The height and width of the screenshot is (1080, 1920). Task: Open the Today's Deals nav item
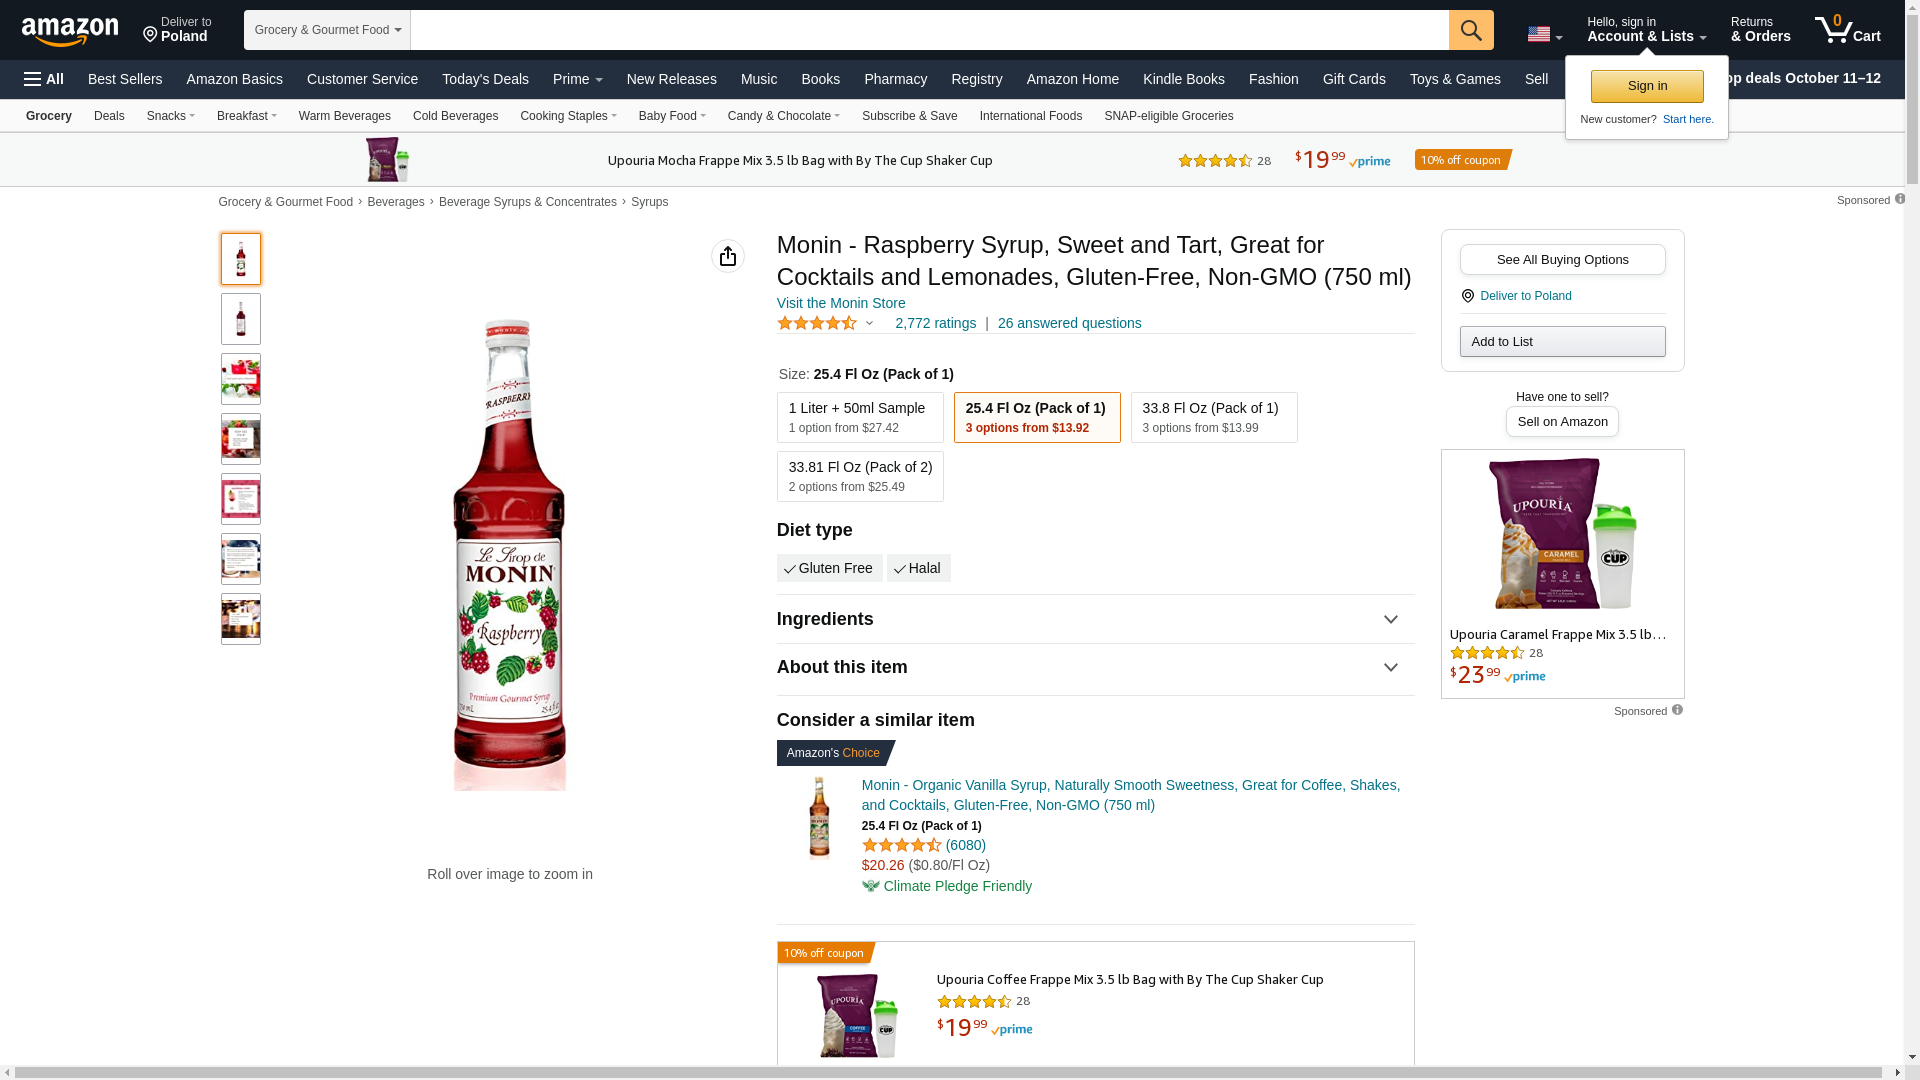click(x=485, y=79)
